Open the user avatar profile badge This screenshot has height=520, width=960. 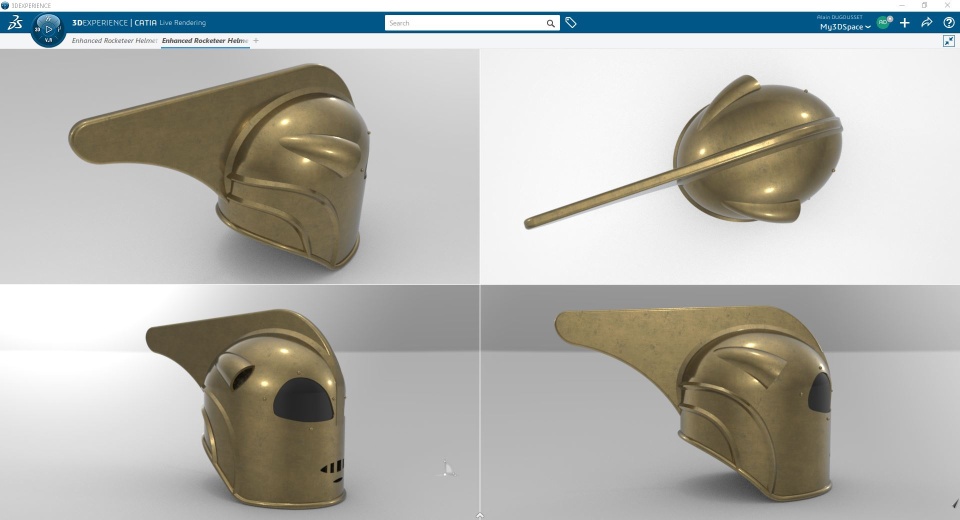coord(883,23)
